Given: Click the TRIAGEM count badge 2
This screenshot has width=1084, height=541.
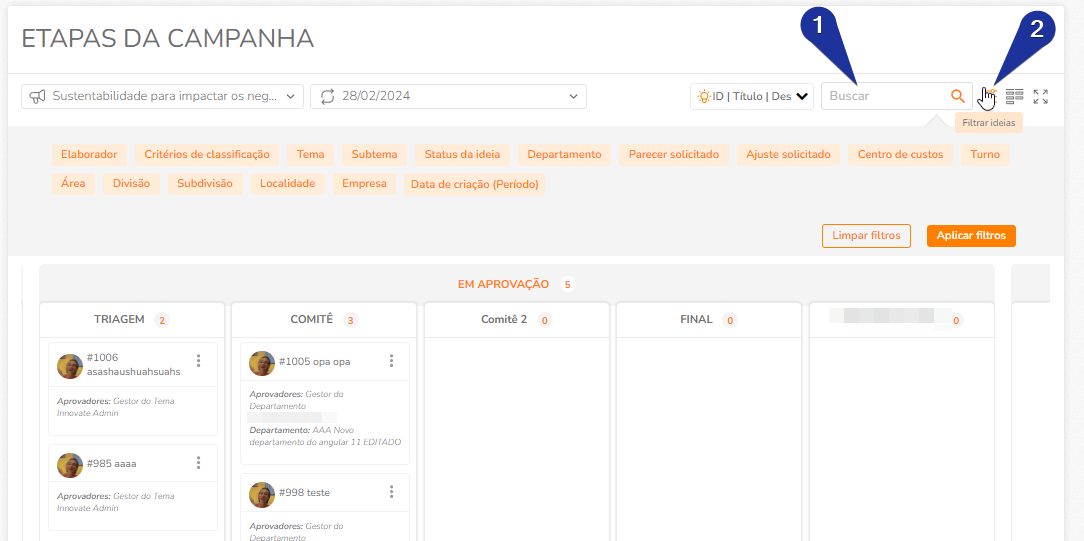Looking at the screenshot, I should (x=162, y=320).
